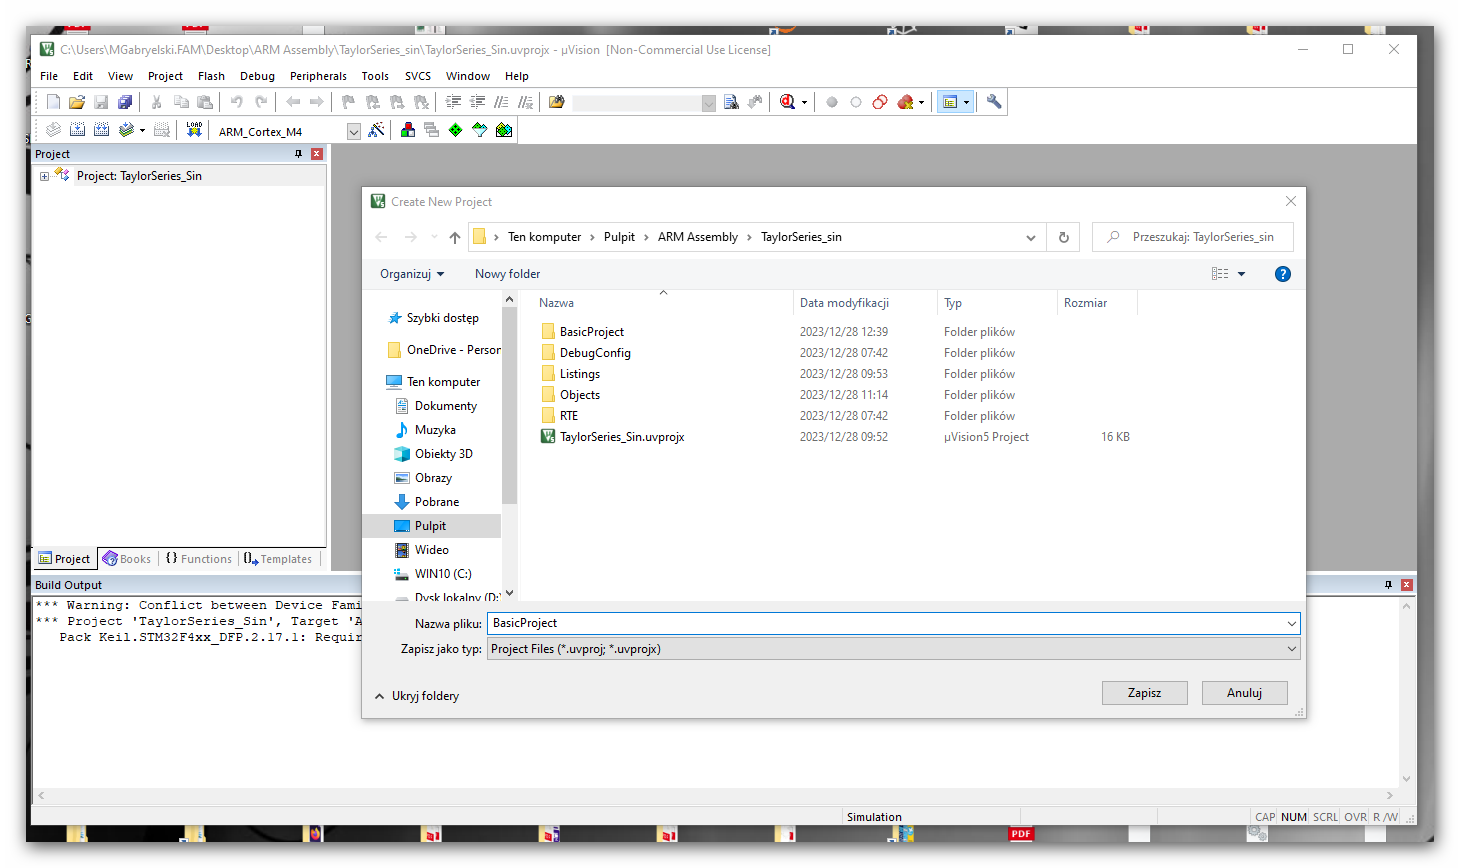Viewport: 1460px width, 868px height.
Task: Click the Build target icon
Action: click(x=78, y=130)
